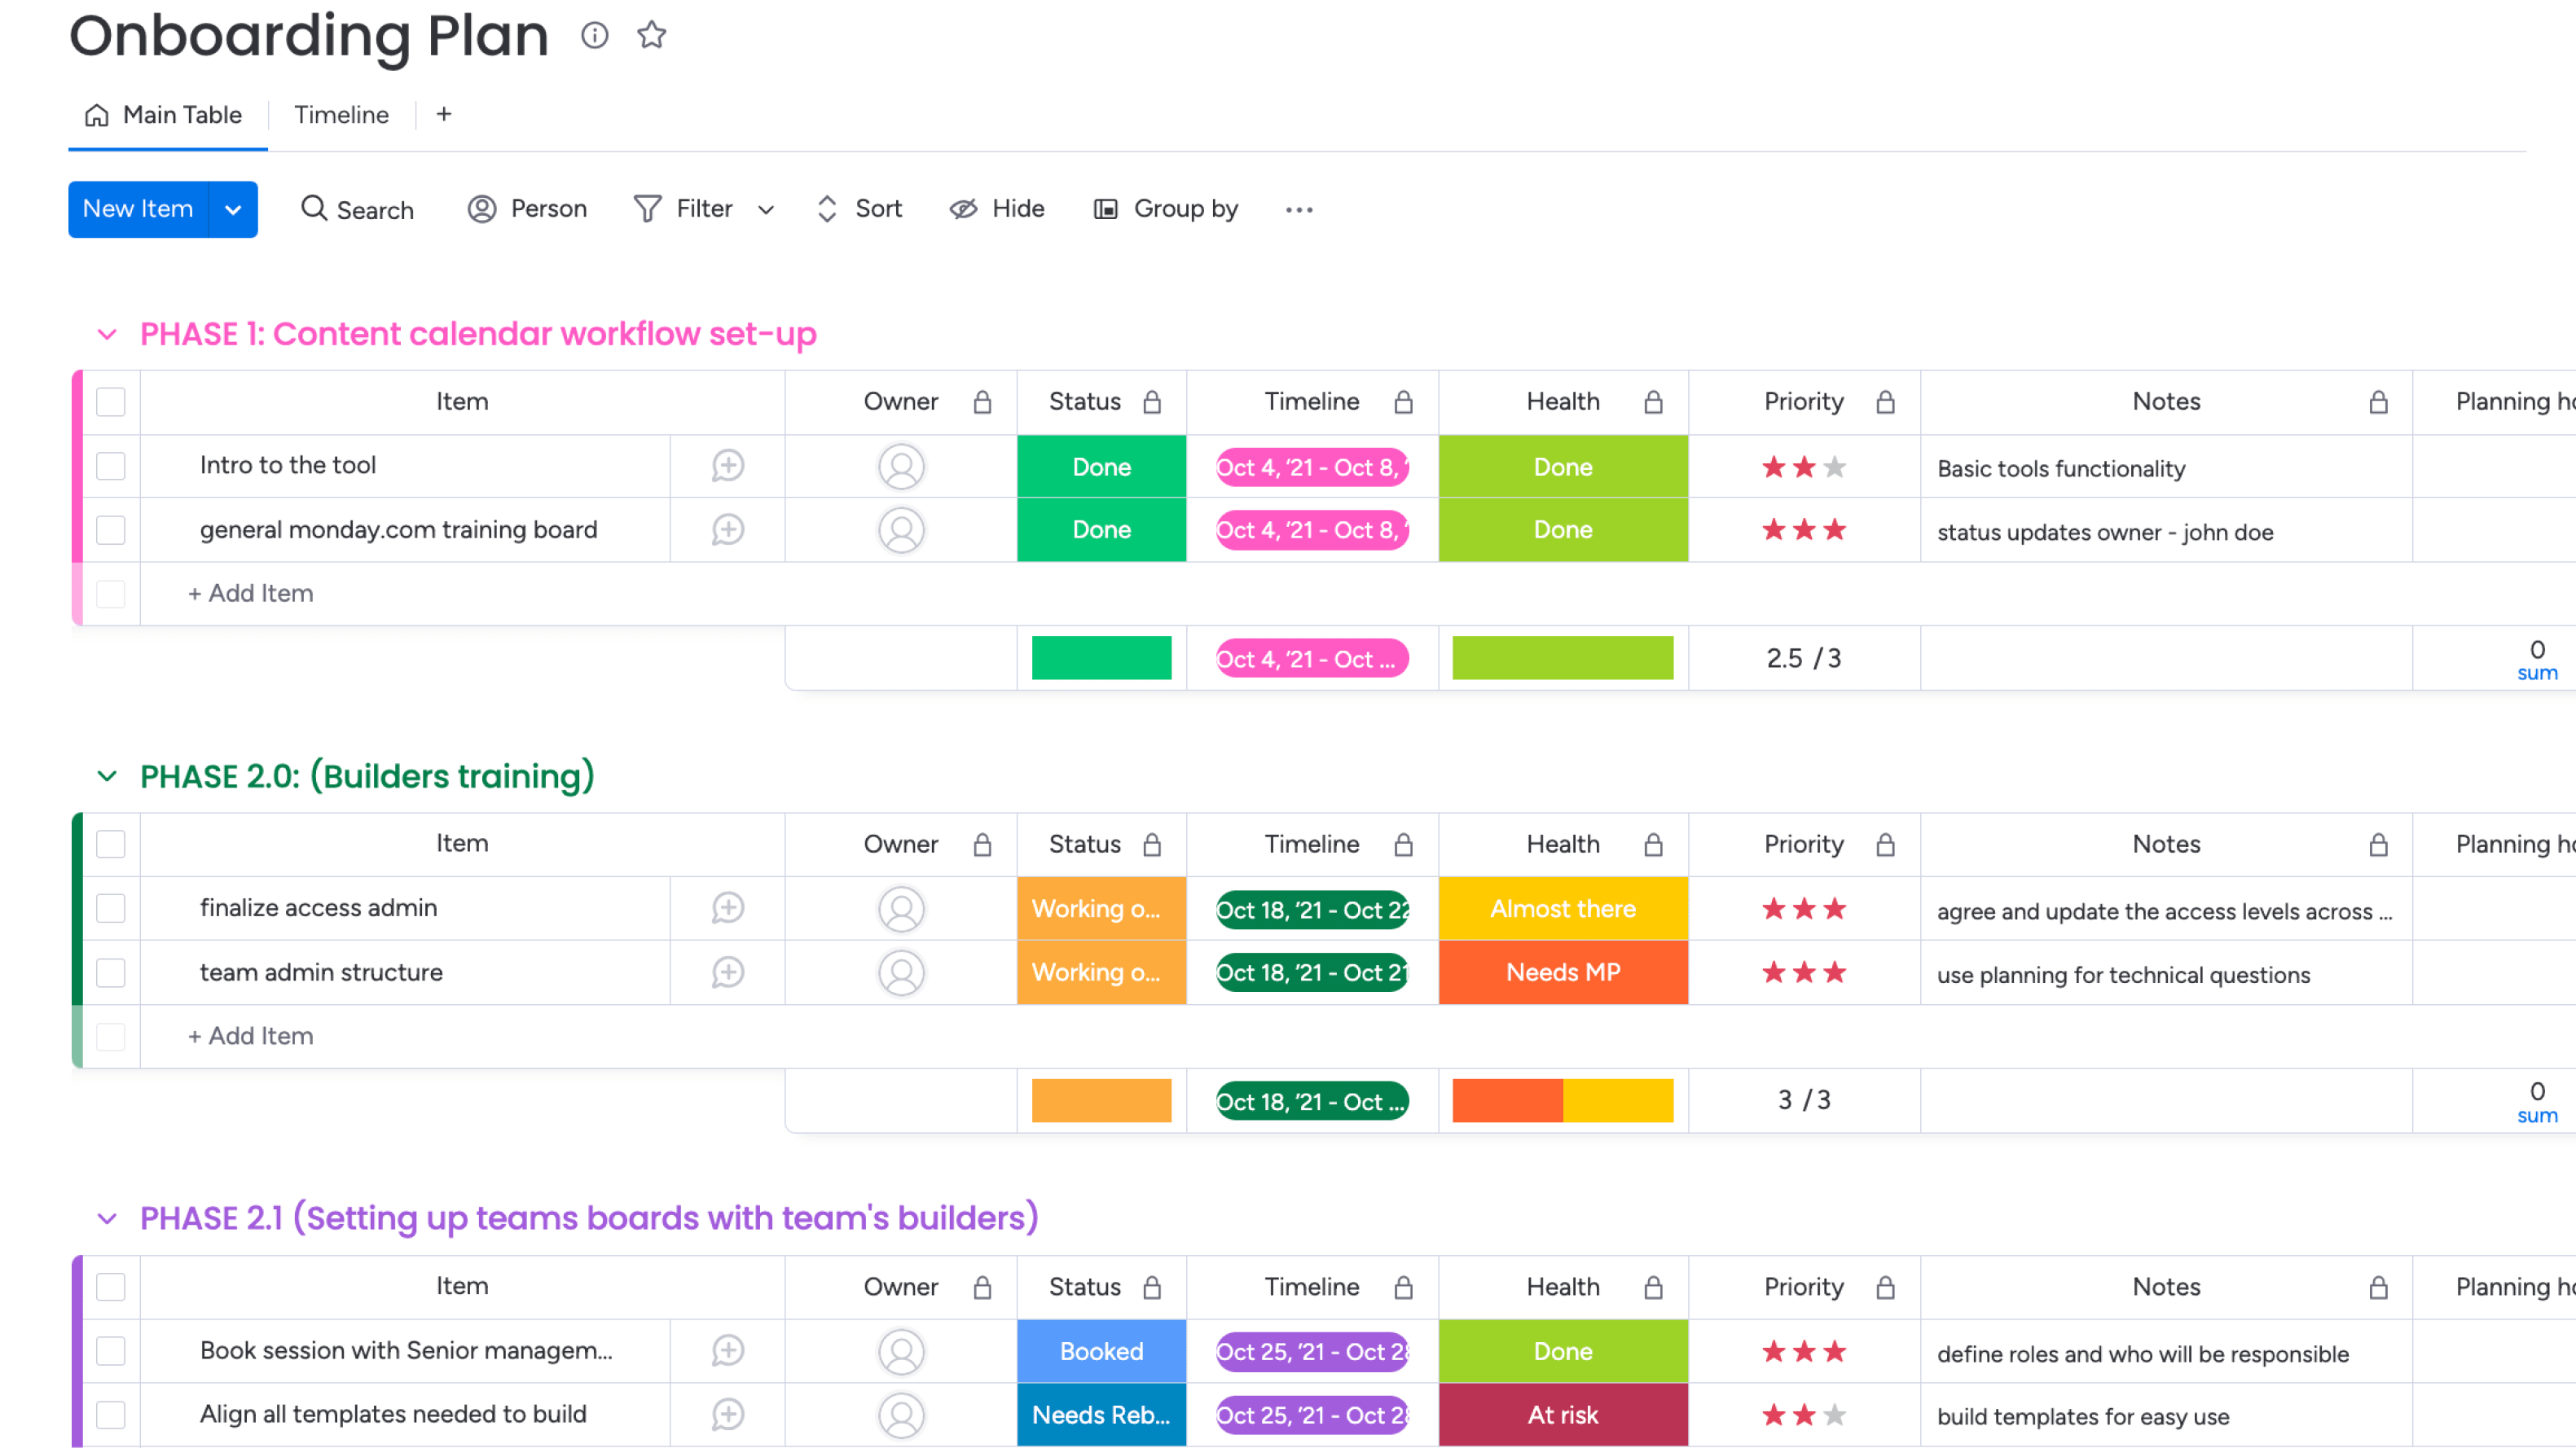Screen dimensions: 2576x1448
Task: Click the Done status cell of 'general monday.com training board'
Action: click(1100, 529)
